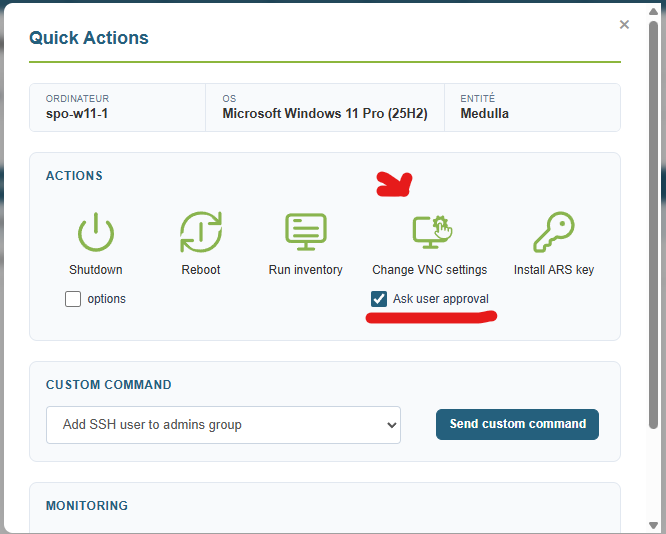Select the computer name spo-w11-1
The height and width of the screenshot is (534, 666).
pos(77,113)
